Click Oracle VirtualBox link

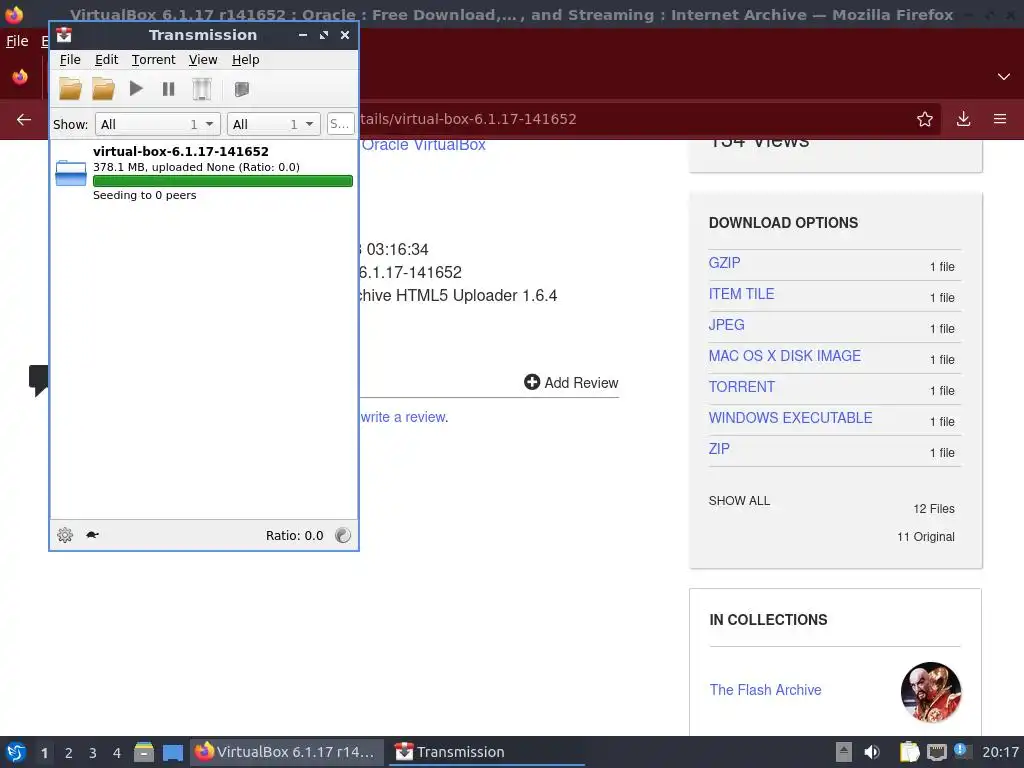coord(423,145)
